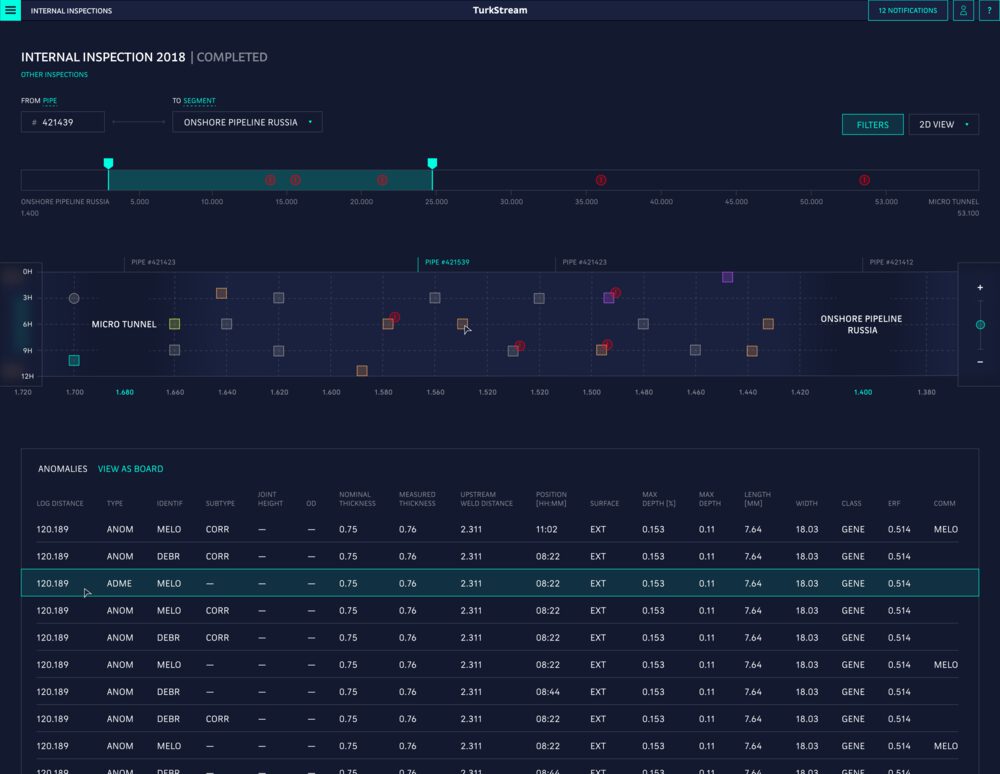Select the teal anomaly square marker

[74, 360]
